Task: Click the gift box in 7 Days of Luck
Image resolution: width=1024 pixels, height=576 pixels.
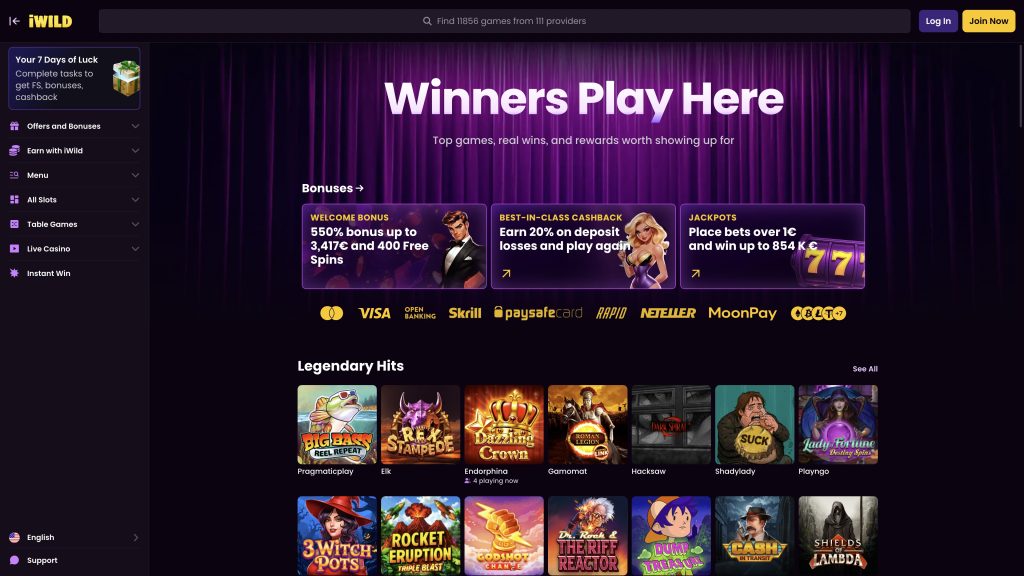Action: point(126,78)
